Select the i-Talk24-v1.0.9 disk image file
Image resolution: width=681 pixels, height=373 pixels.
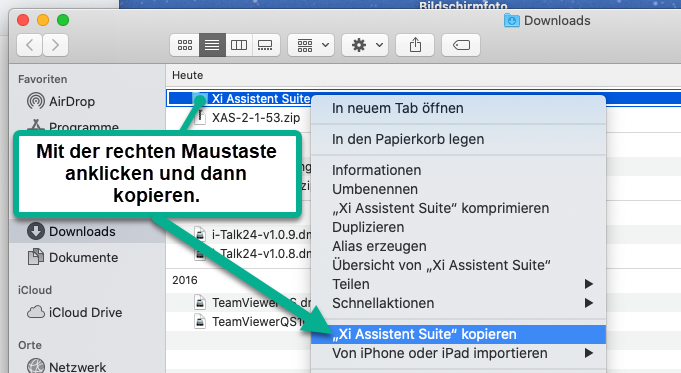tap(261, 234)
